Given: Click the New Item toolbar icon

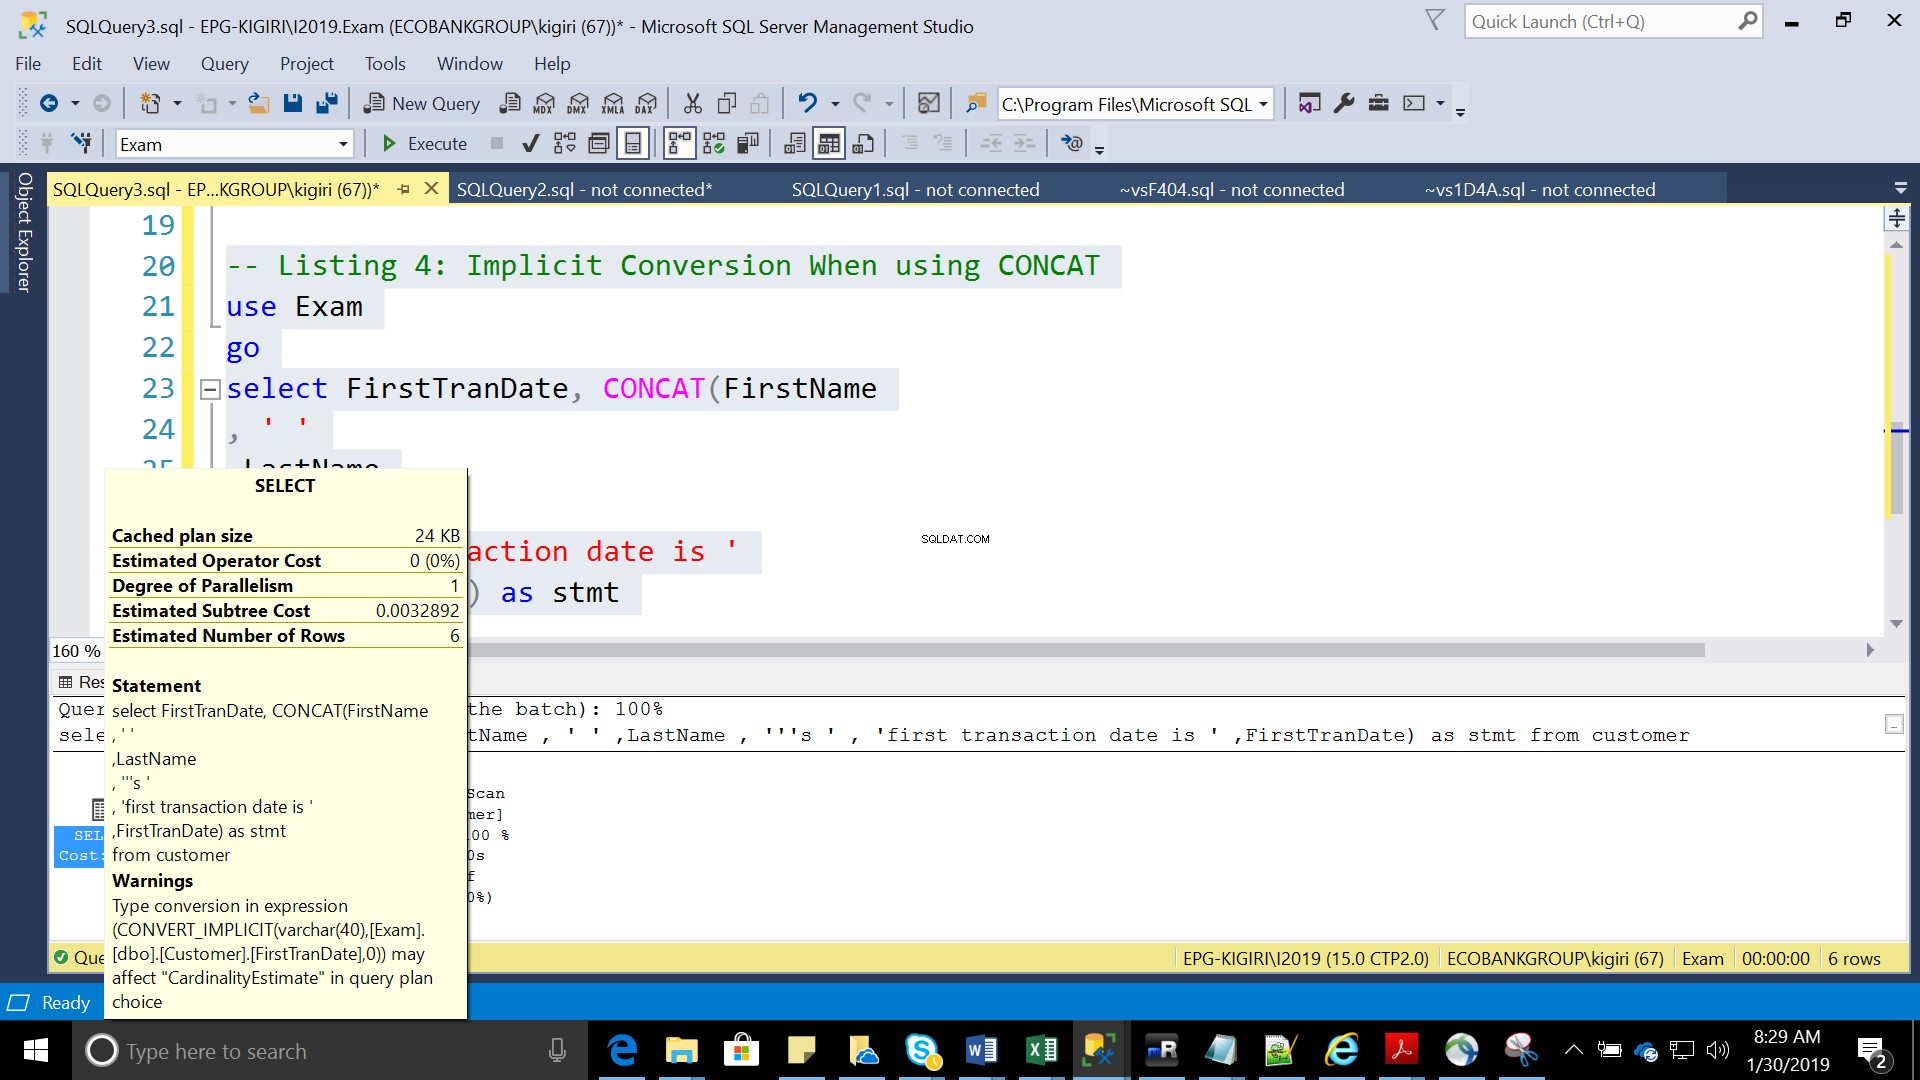Looking at the screenshot, I should tap(150, 103).
